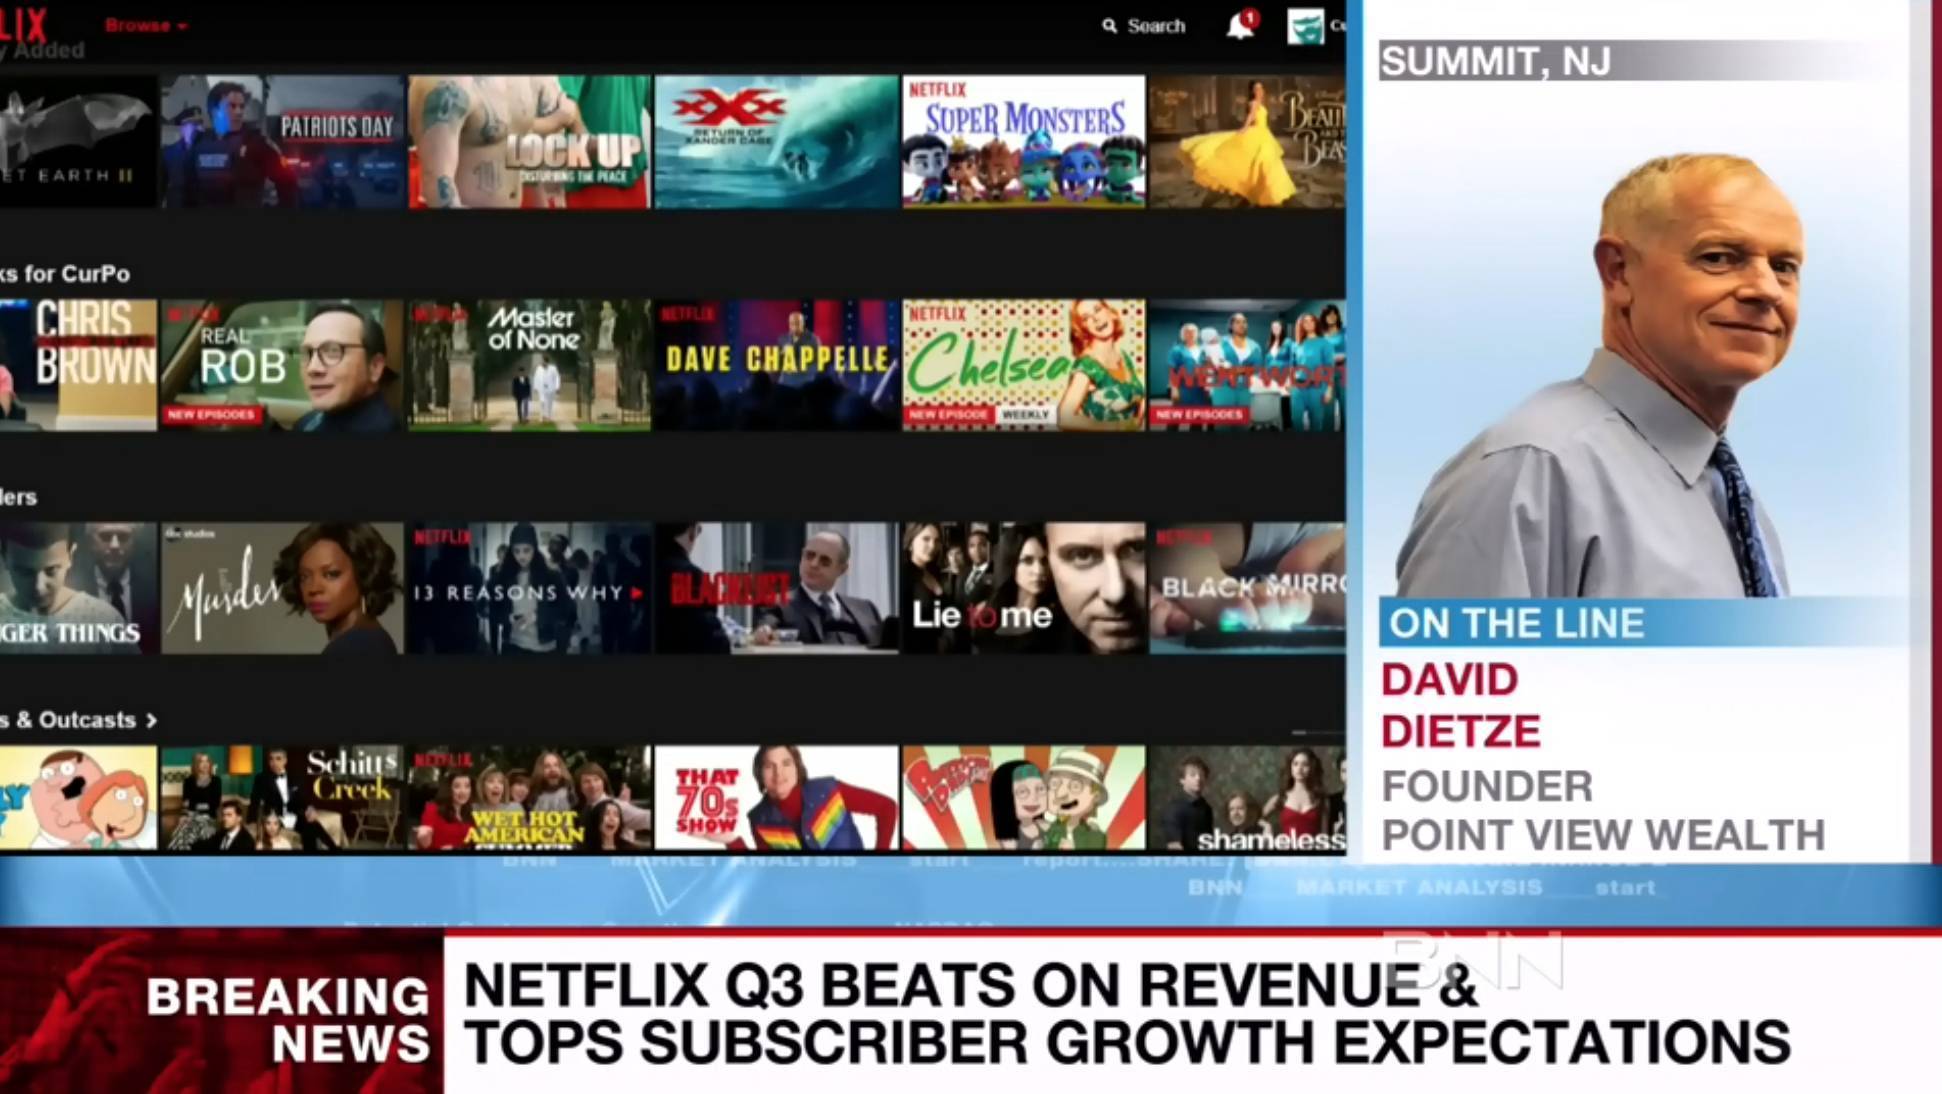Open the Real Rob thumbnail
Screen dimensions: 1942x1094
tap(282, 365)
